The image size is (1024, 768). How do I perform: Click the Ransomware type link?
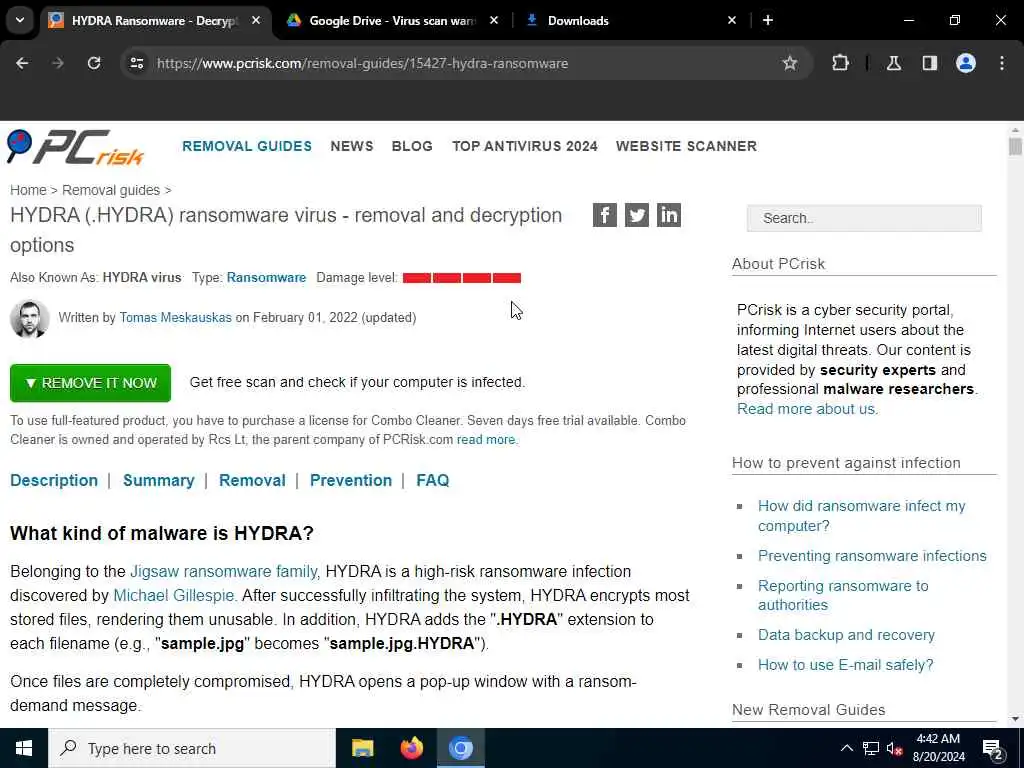(x=266, y=278)
